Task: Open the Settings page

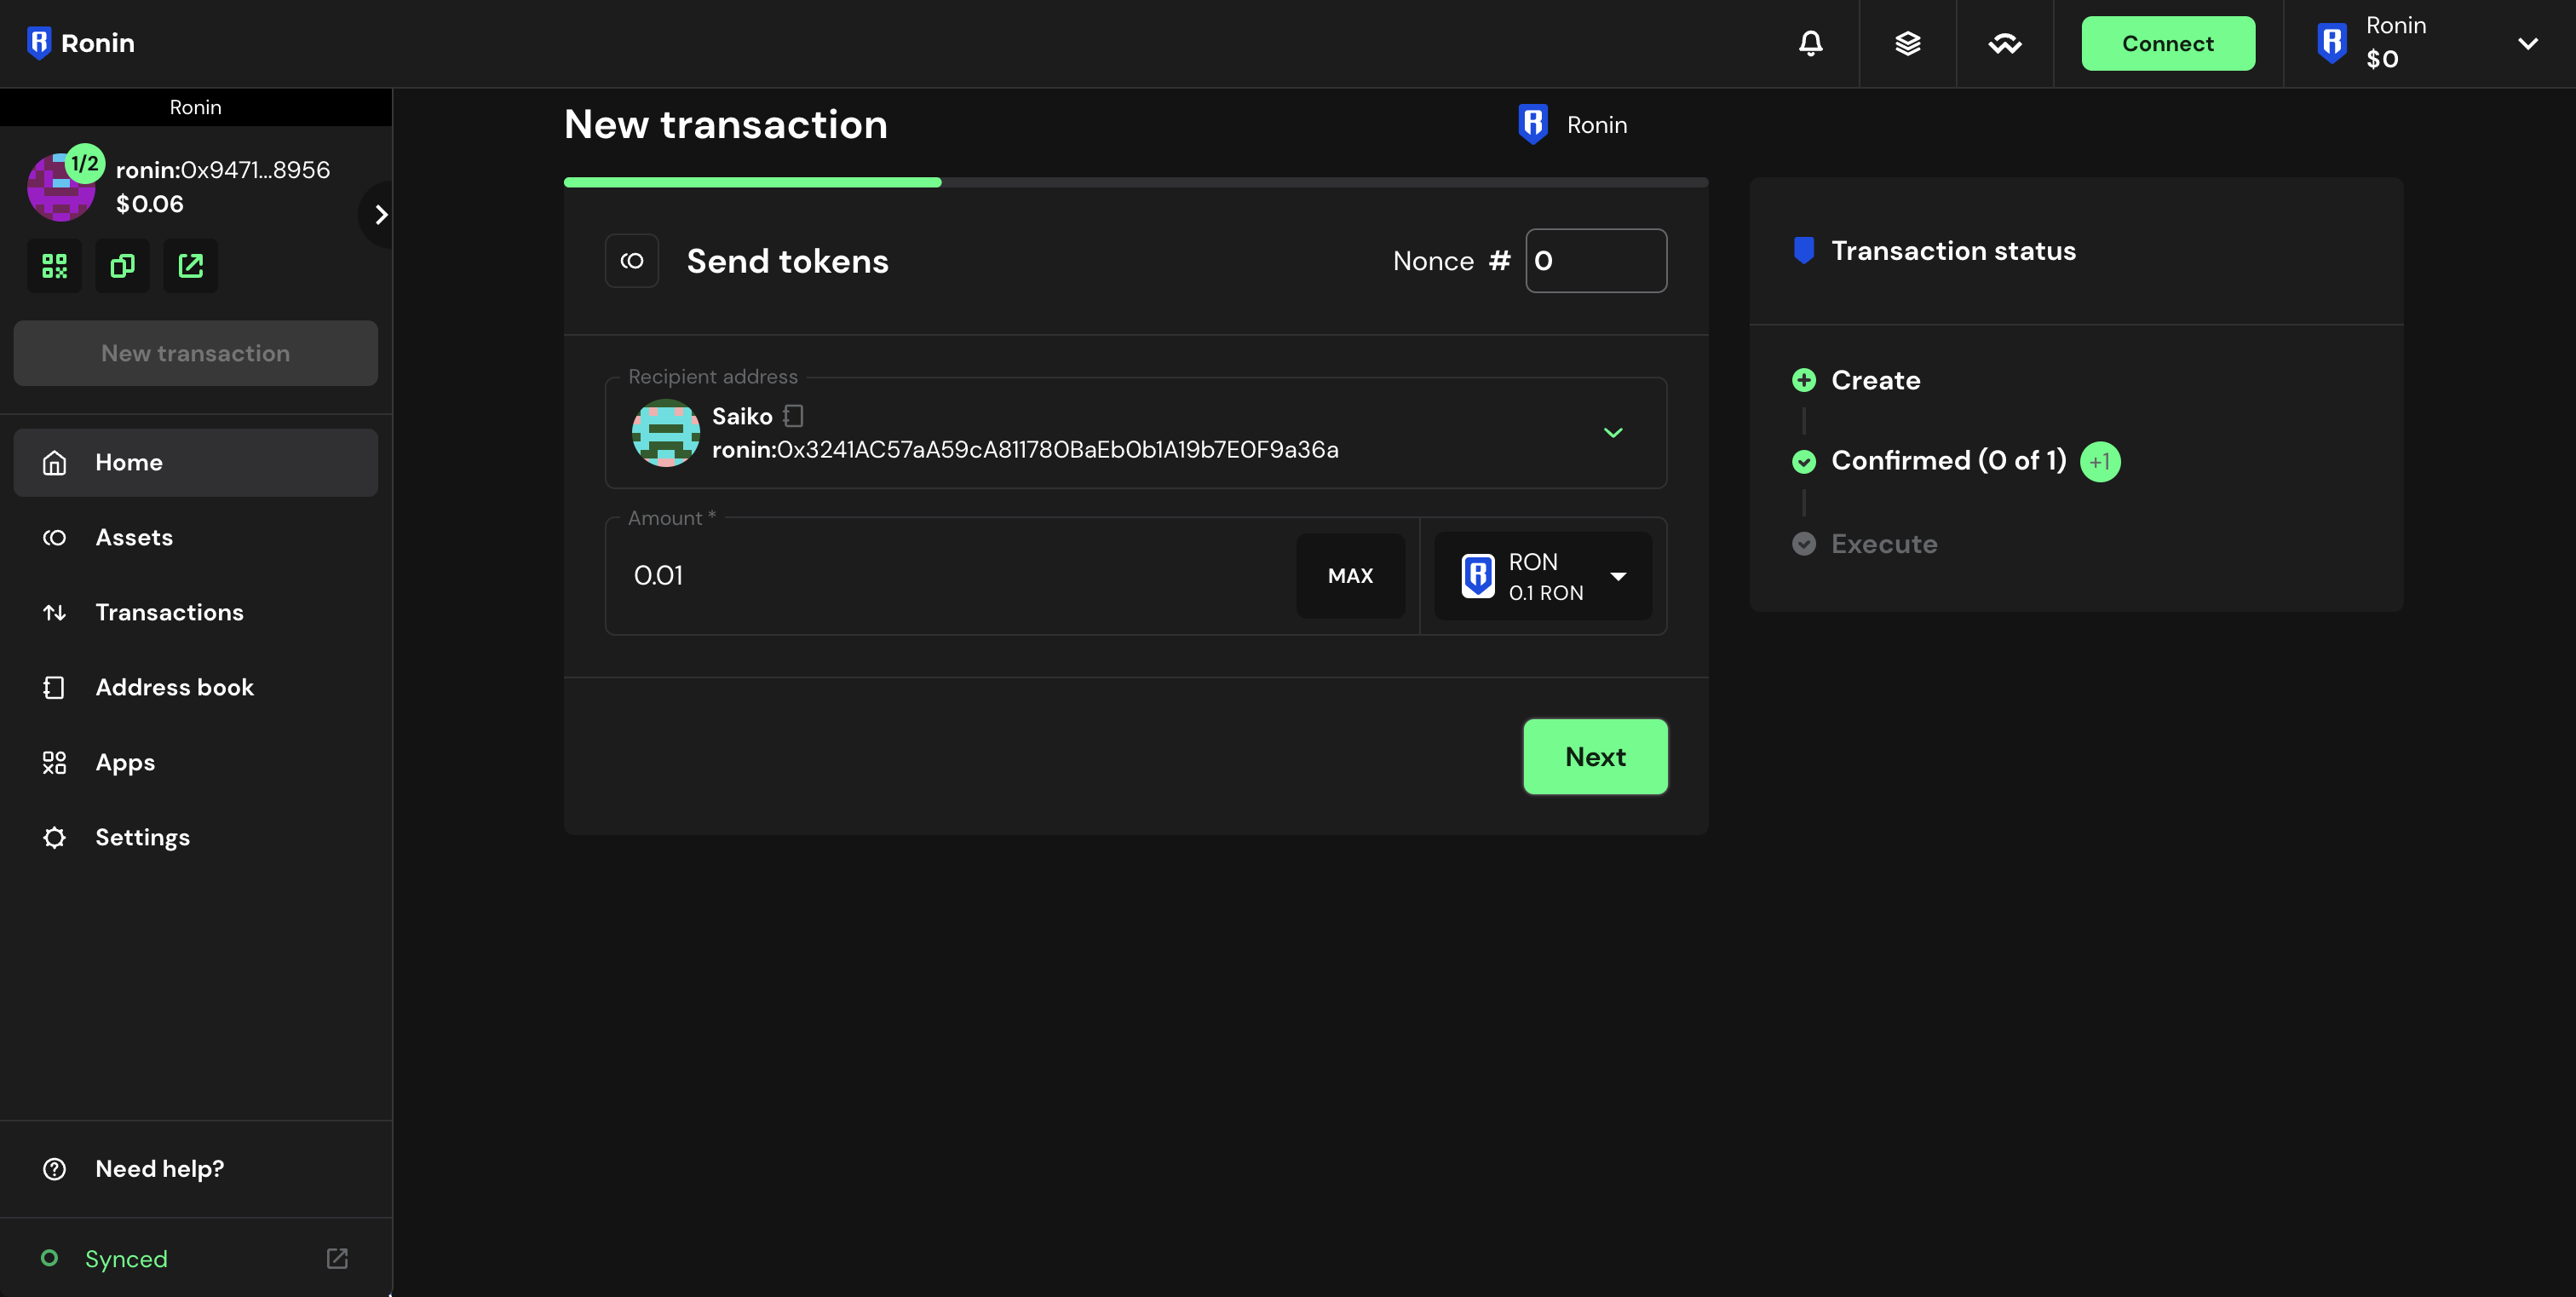Action: click(x=196, y=837)
